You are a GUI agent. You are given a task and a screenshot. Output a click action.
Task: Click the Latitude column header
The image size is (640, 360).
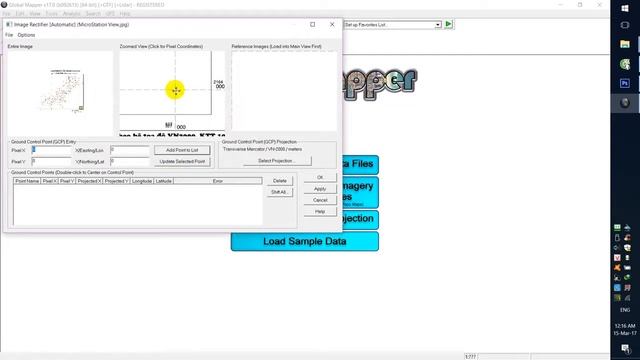[164, 181]
